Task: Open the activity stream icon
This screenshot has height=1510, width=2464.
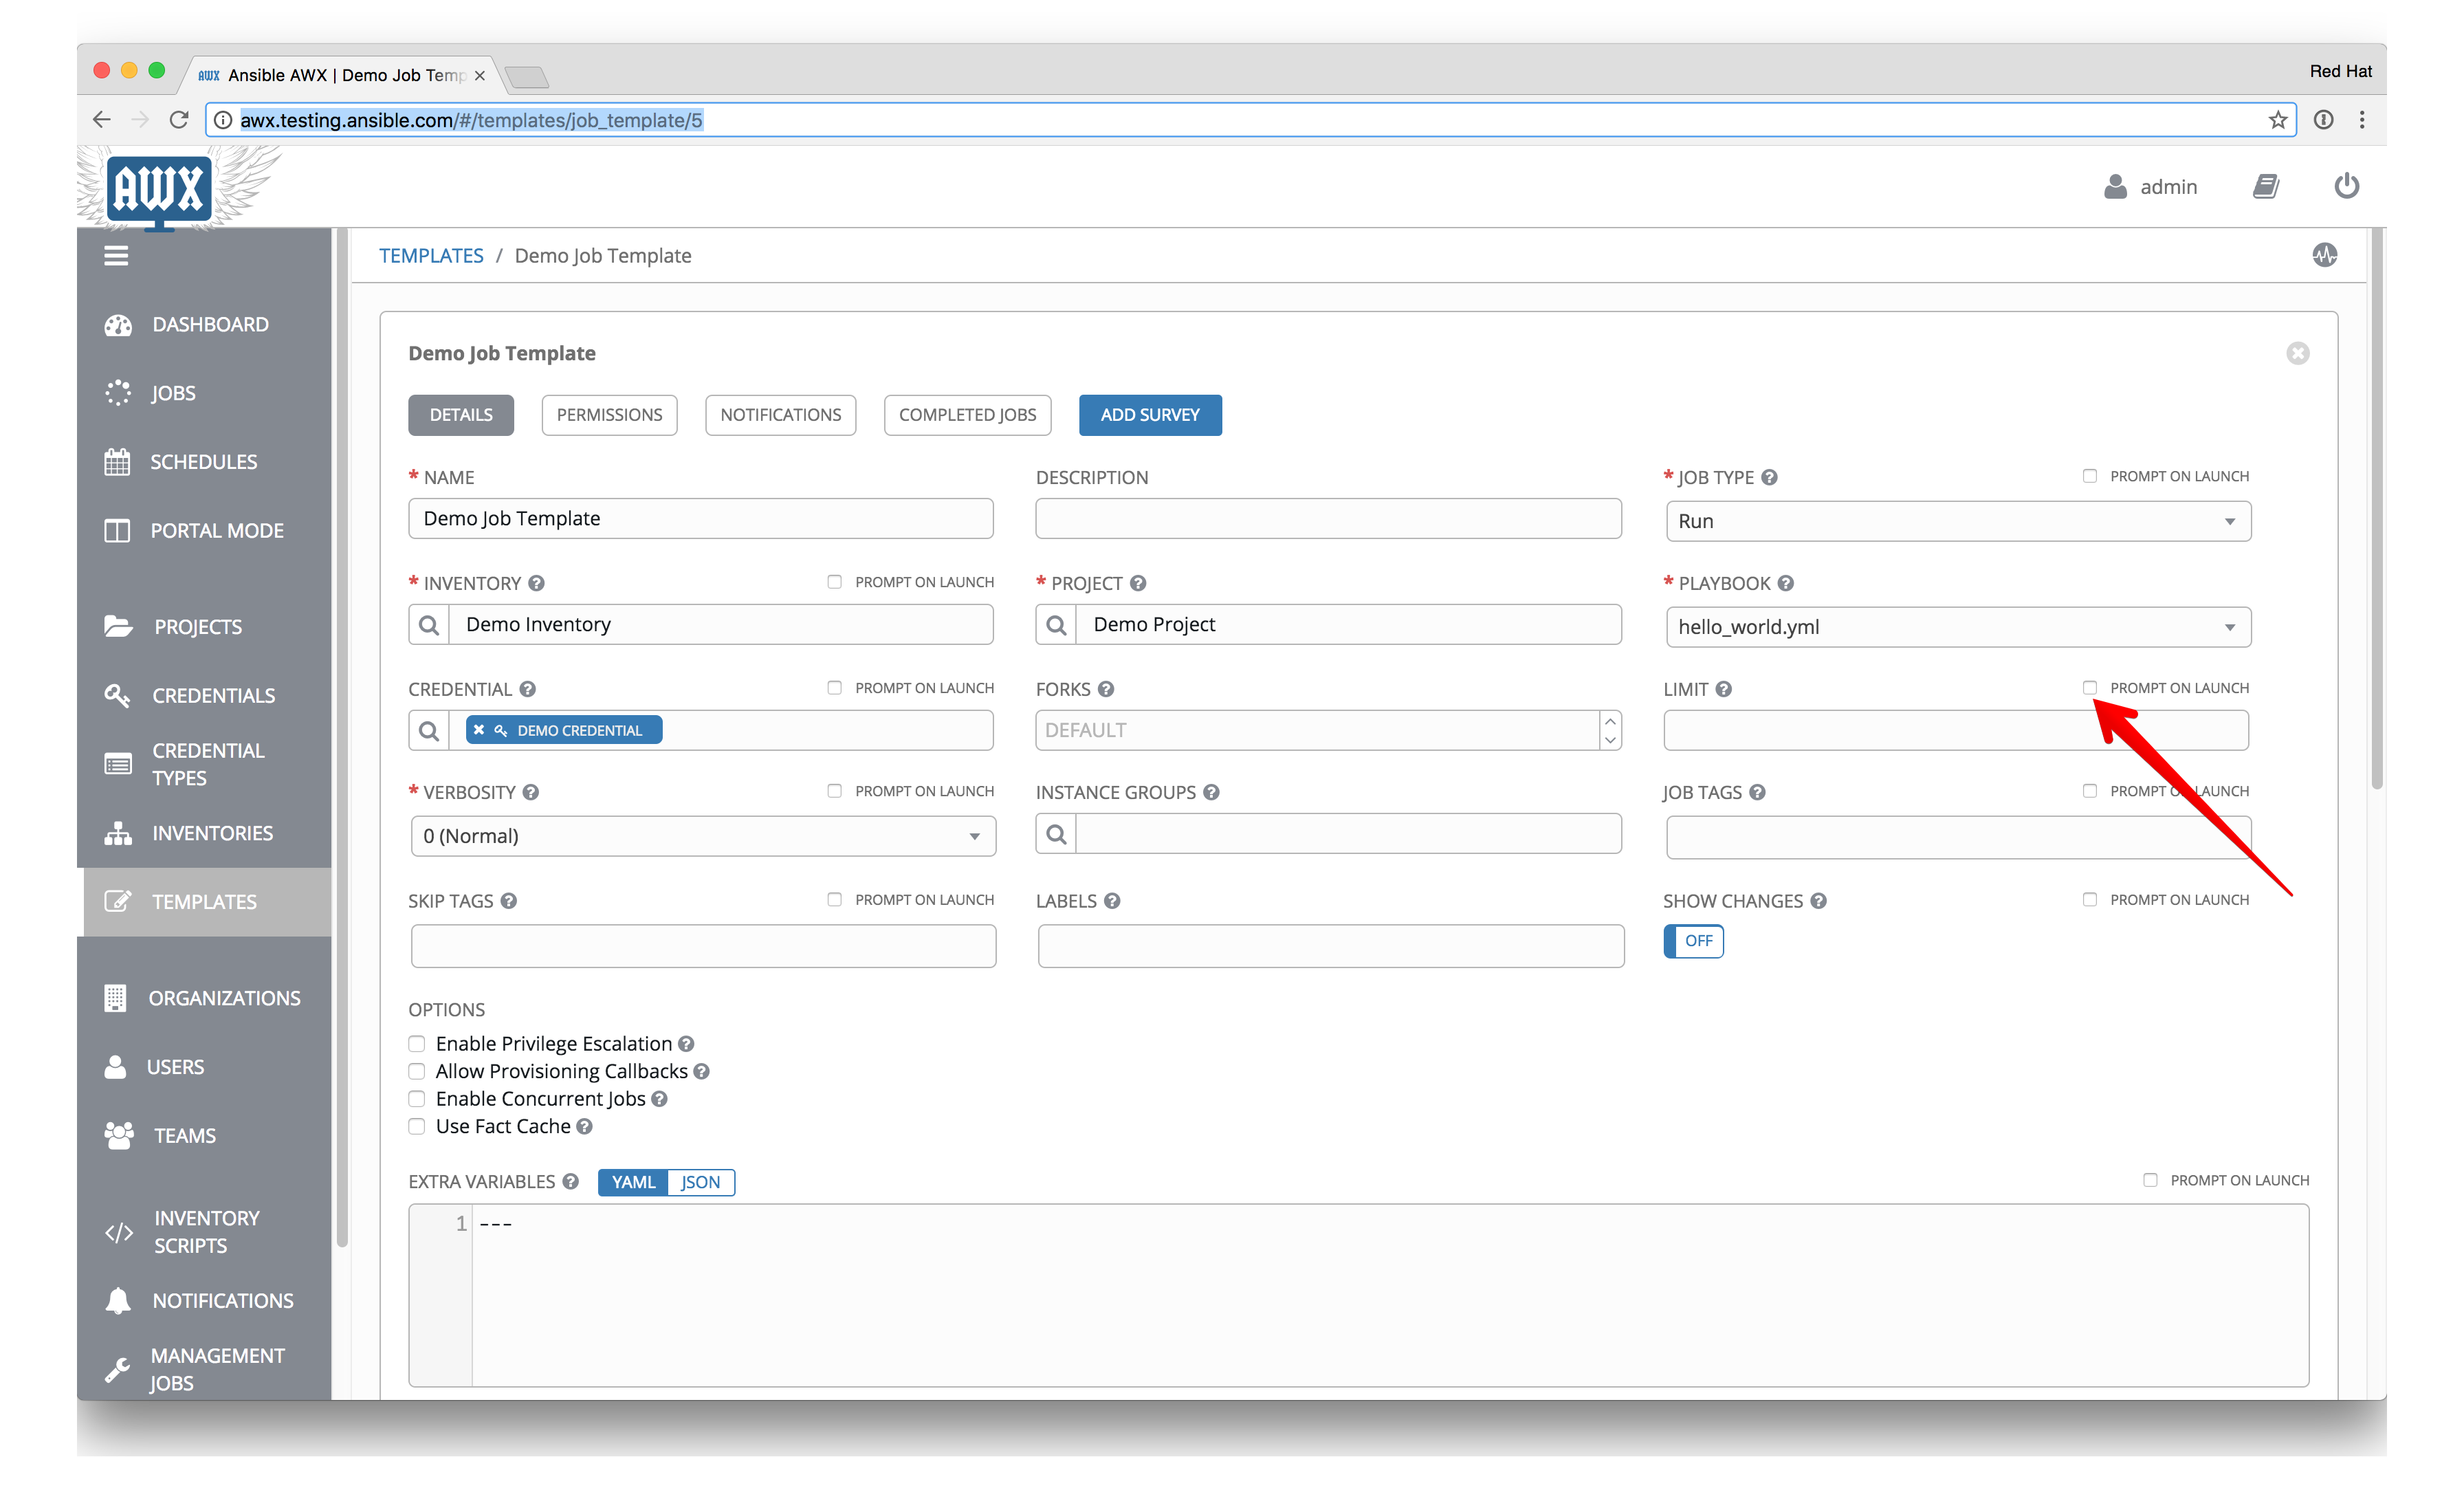Action: 2325,255
